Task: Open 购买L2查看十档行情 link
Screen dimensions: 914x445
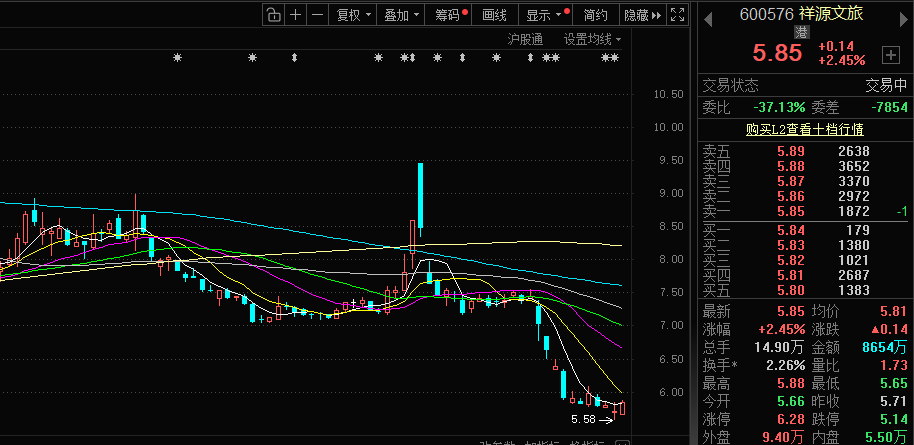Action: click(x=804, y=129)
